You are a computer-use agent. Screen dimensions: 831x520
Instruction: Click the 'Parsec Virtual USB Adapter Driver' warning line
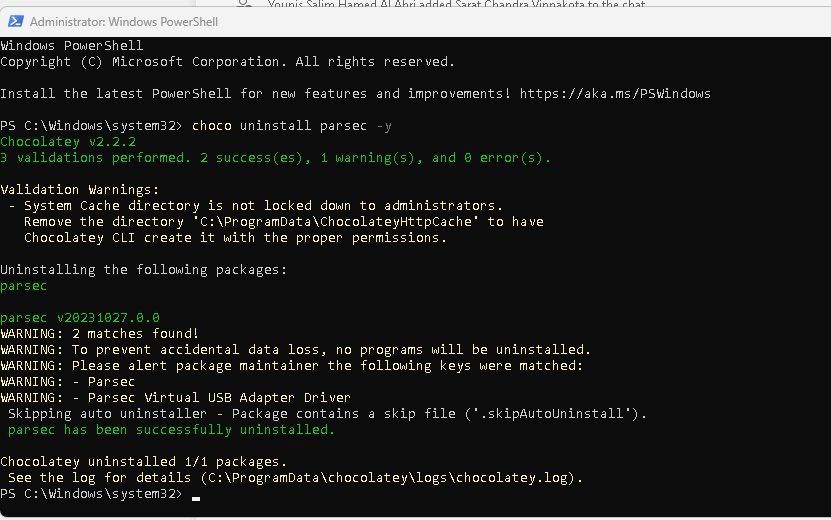(x=175, y=398)
